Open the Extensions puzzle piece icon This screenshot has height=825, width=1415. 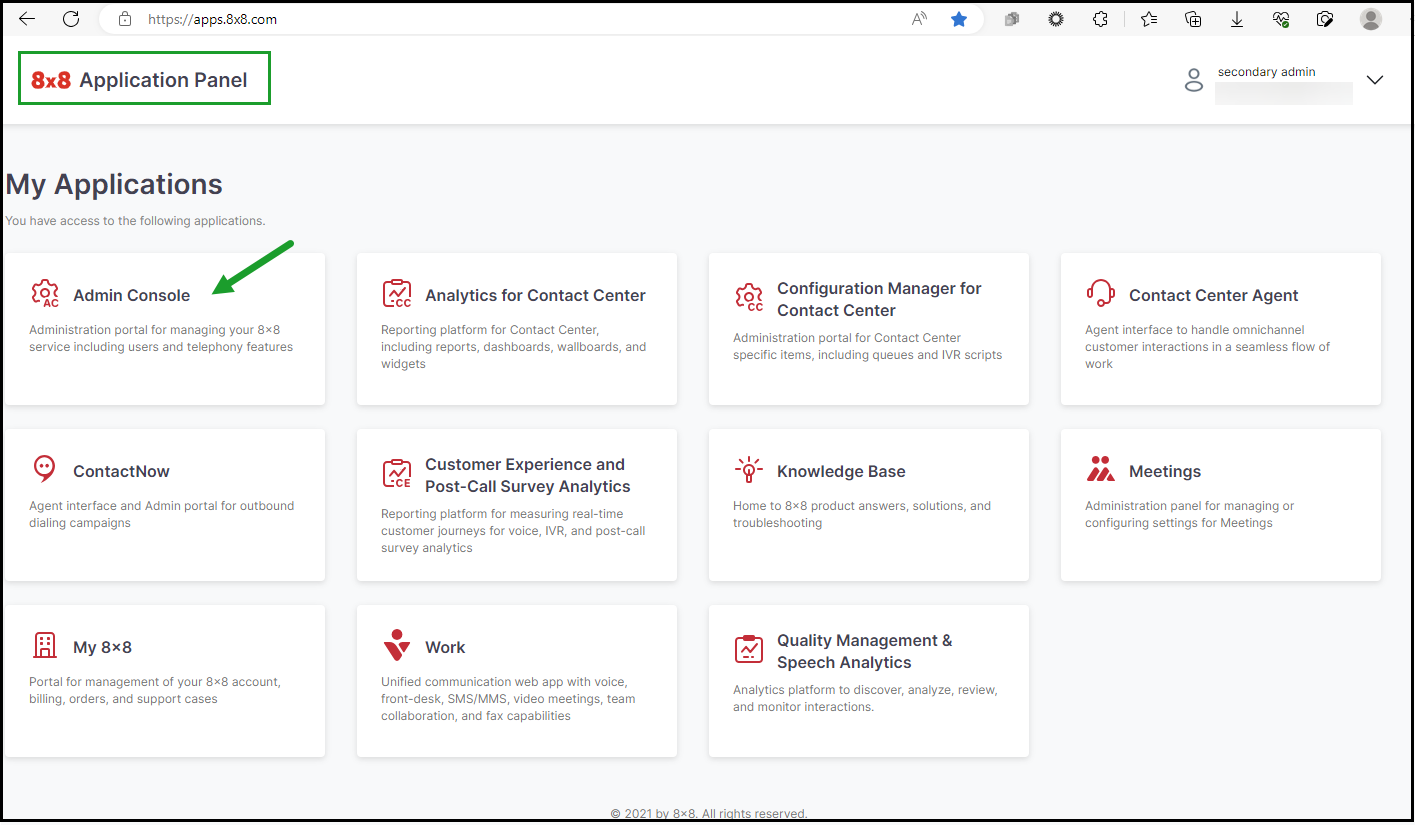pyautogui.click(x=1100, y=19)
